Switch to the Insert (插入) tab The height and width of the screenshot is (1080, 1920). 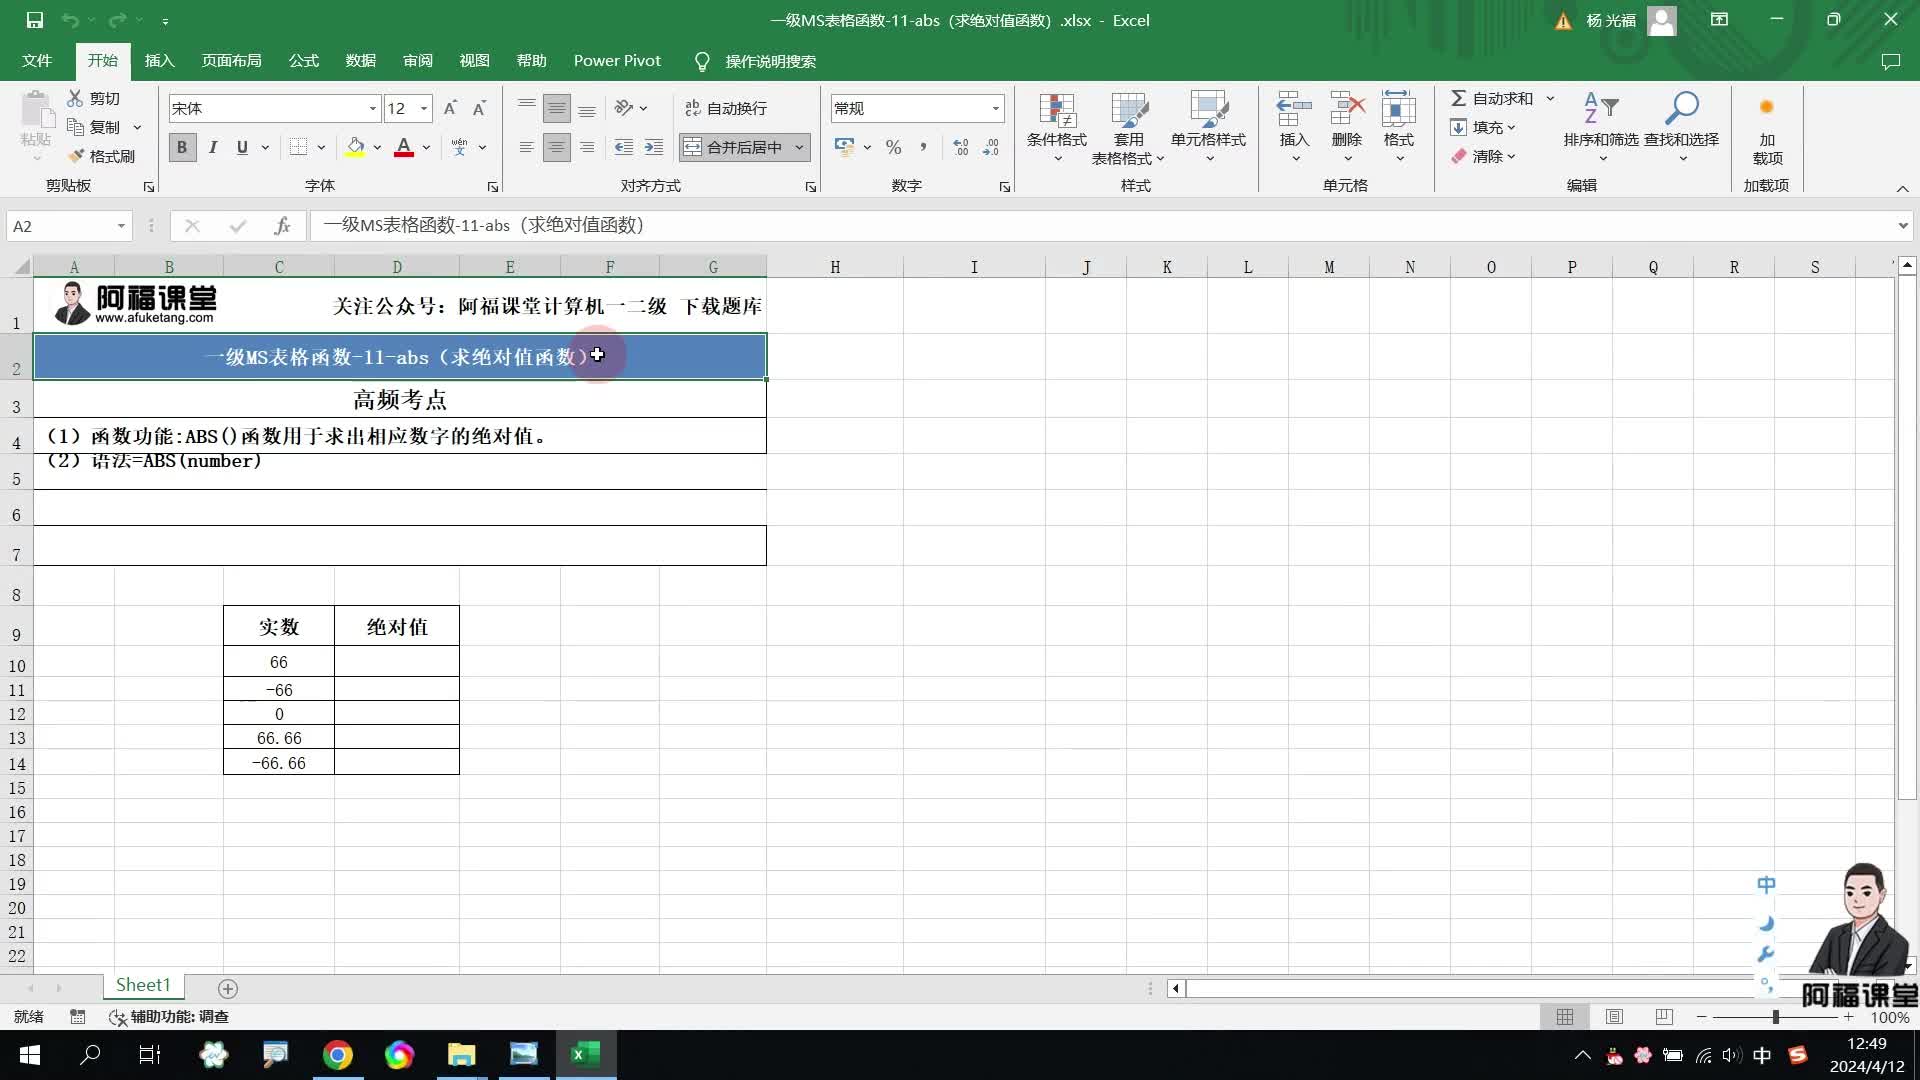click(160, 61)
